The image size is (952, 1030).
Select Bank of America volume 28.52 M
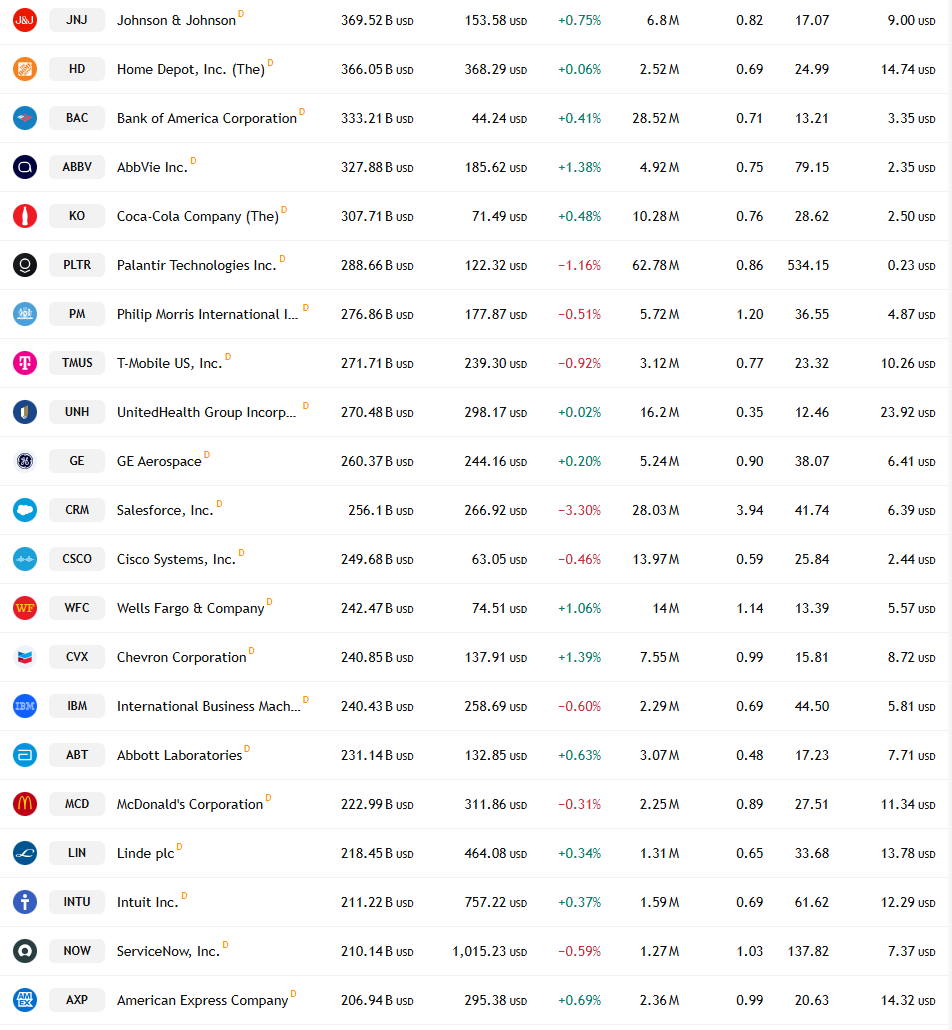pyautogui.click(x=656, y=118)
